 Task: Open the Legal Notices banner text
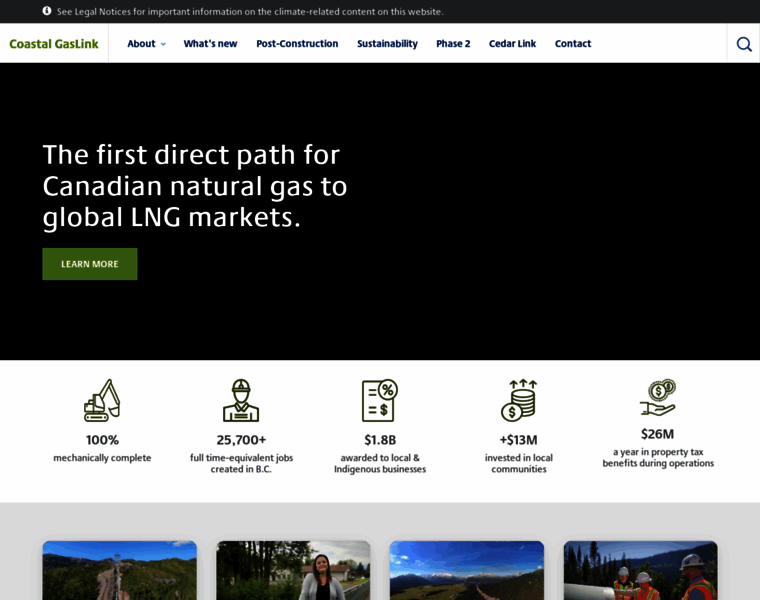coord(250,12)
